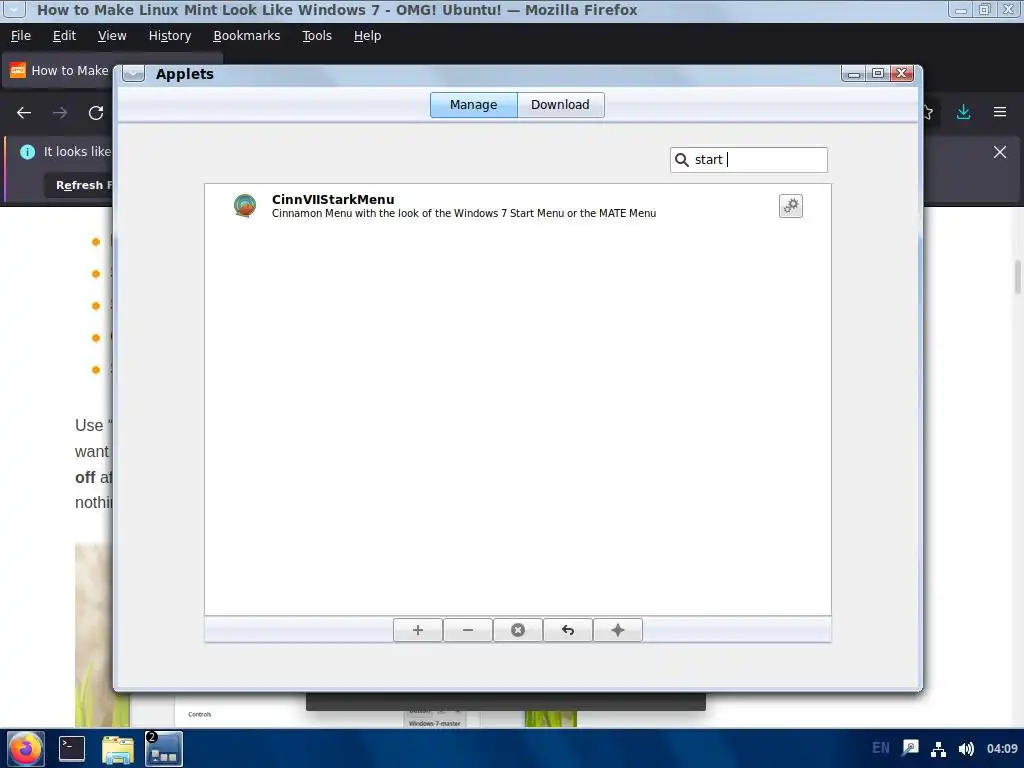Screen dimensions: 1024x768
Task: Open terminal from taskbar
Action: [x=72, y=748]
